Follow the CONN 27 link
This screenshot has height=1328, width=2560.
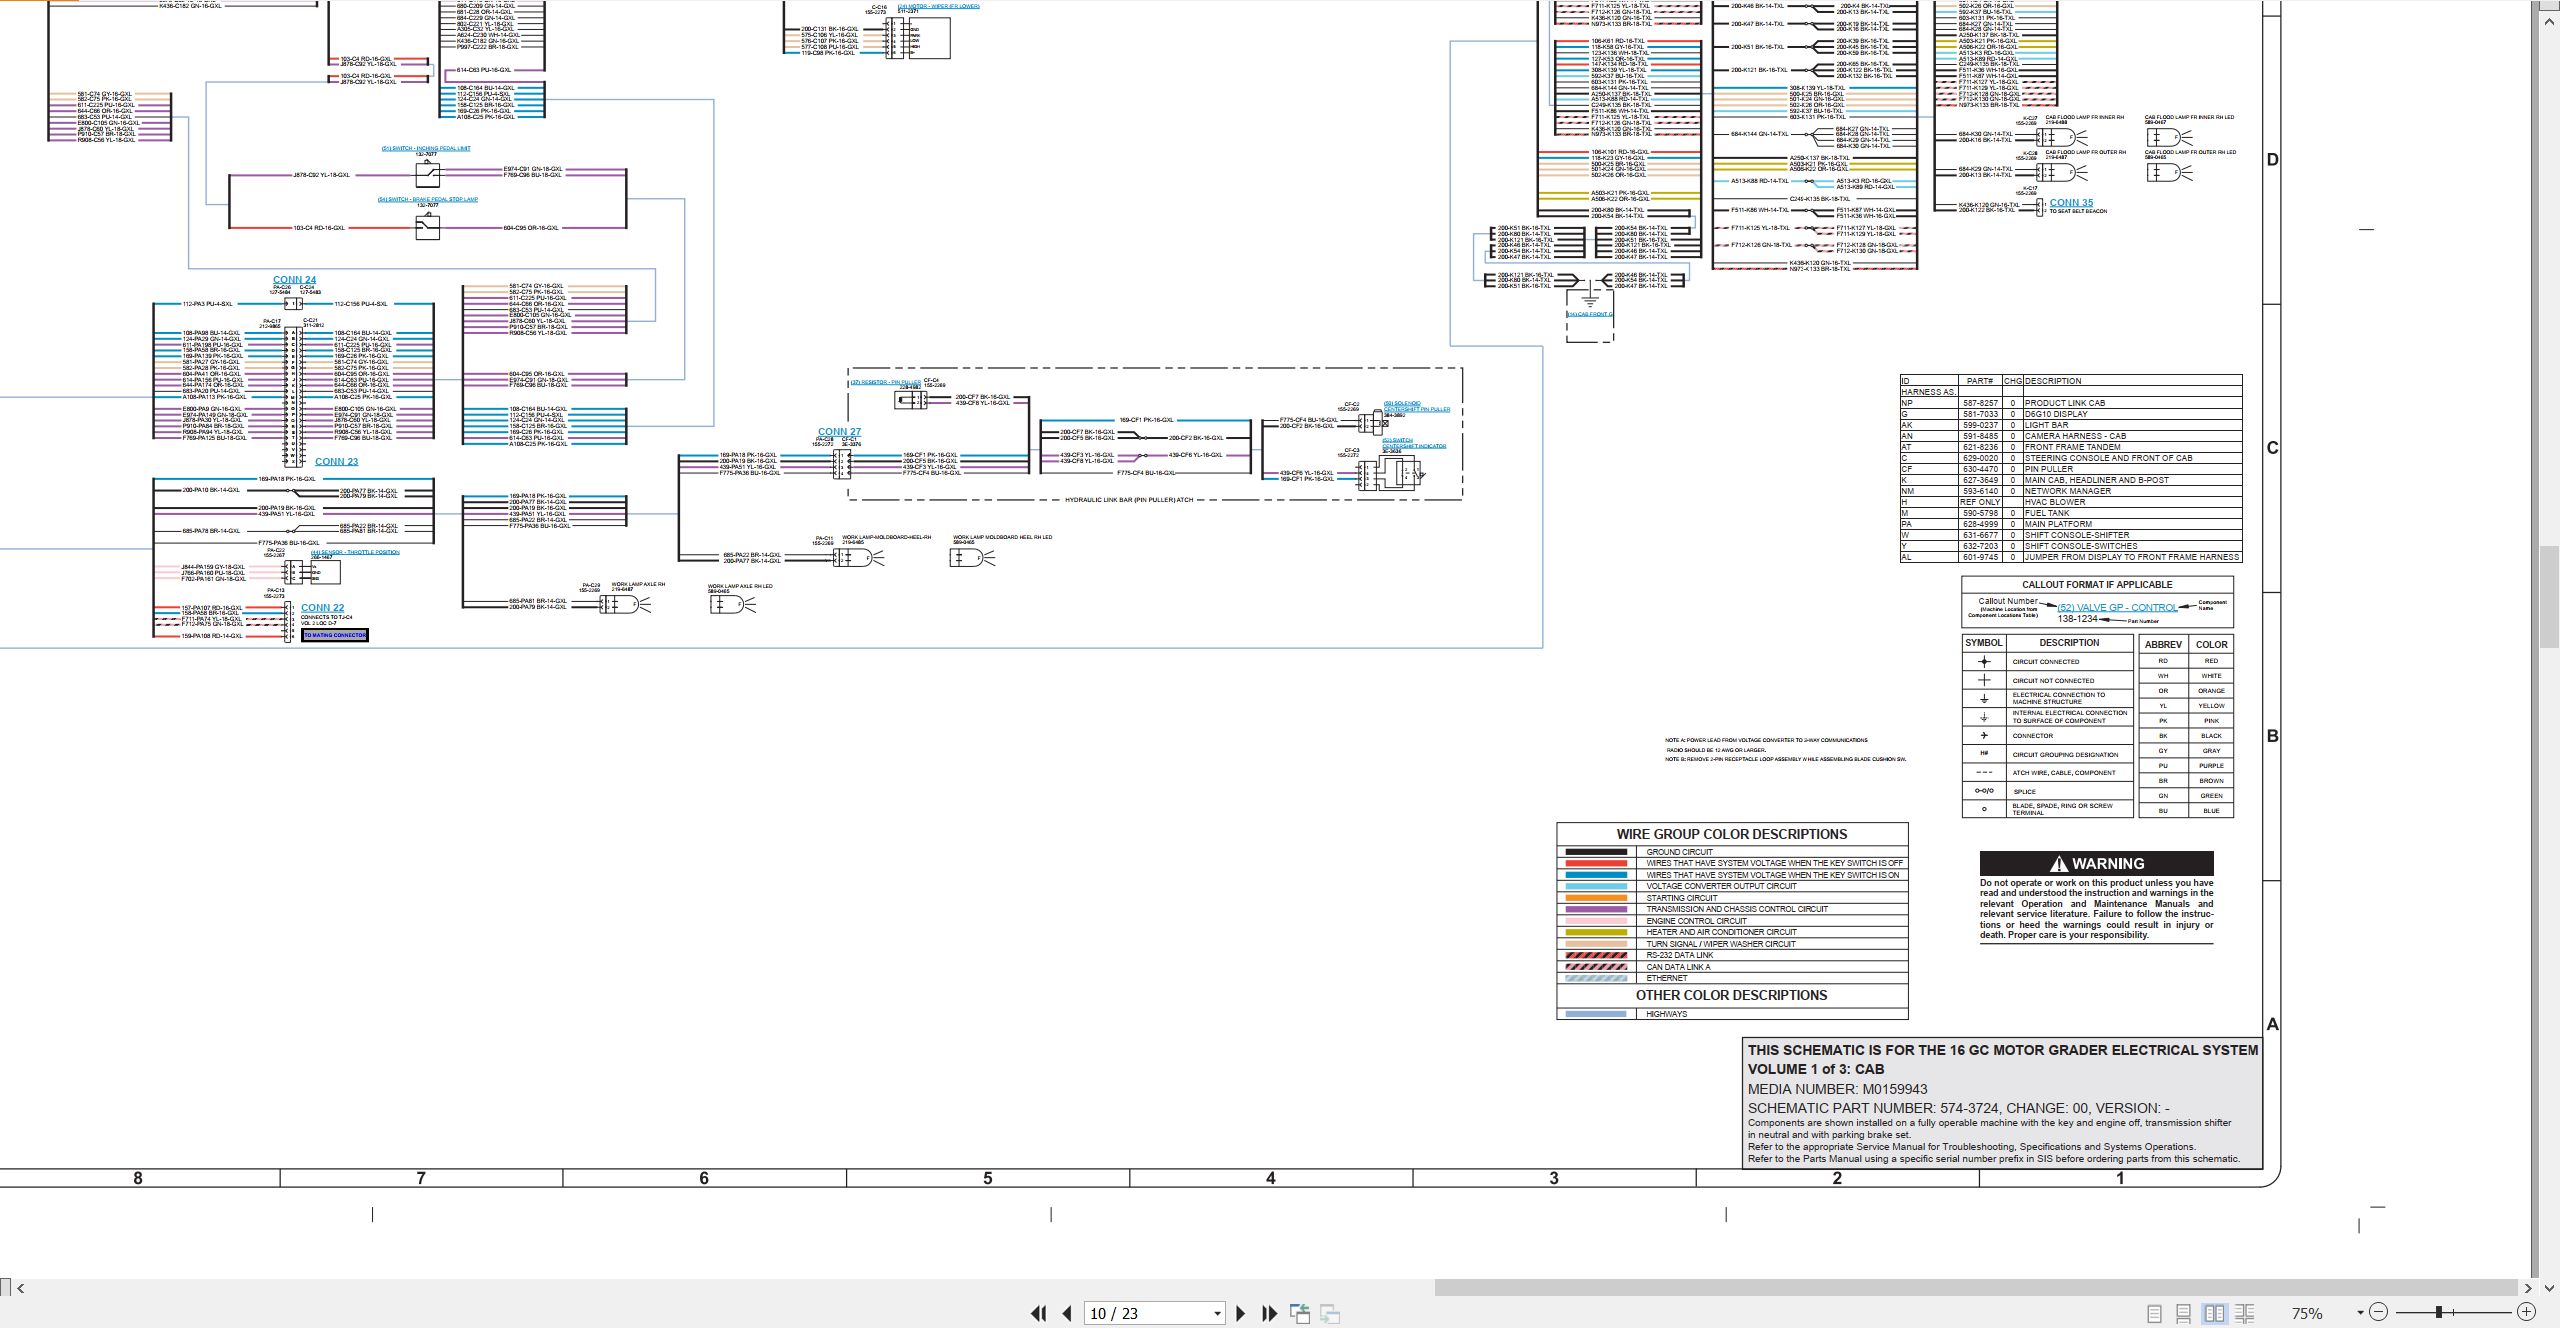[839, 432]
